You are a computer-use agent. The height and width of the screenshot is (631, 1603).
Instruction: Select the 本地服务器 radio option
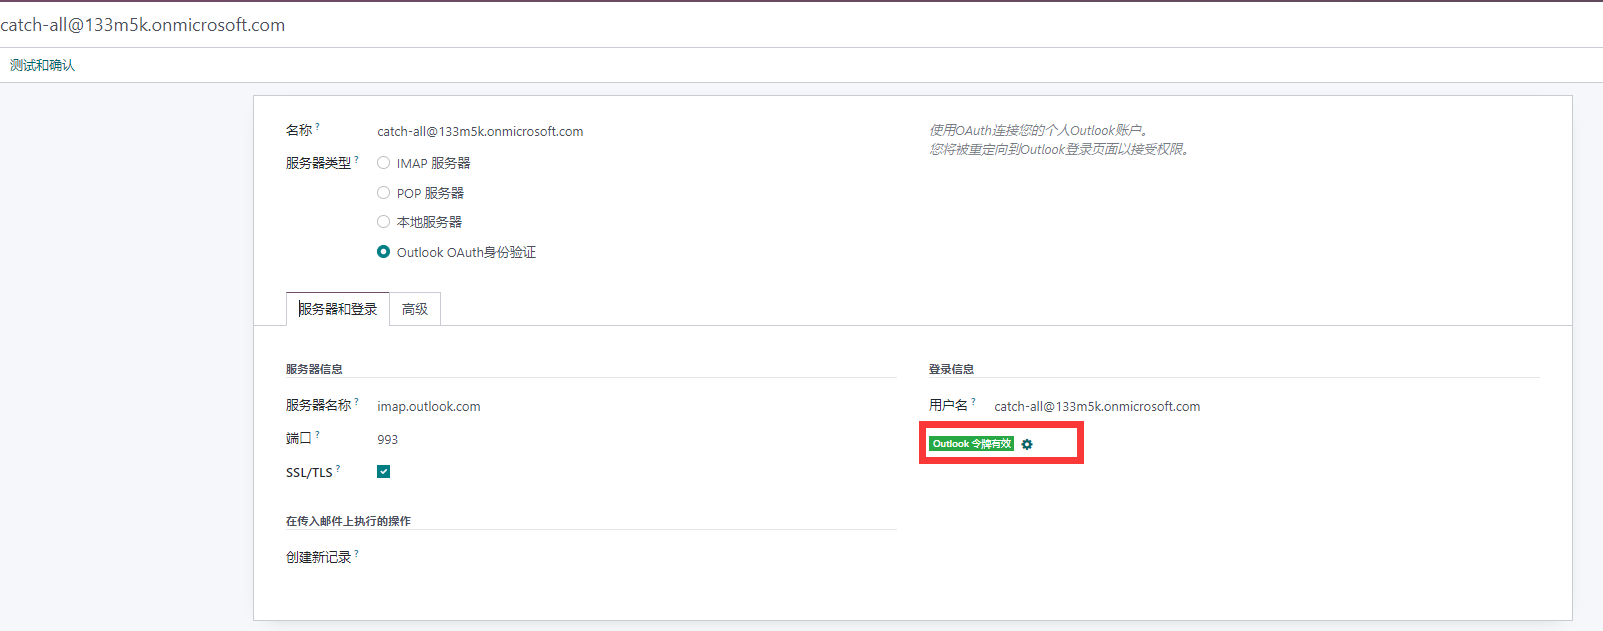[x=383, y=222]
